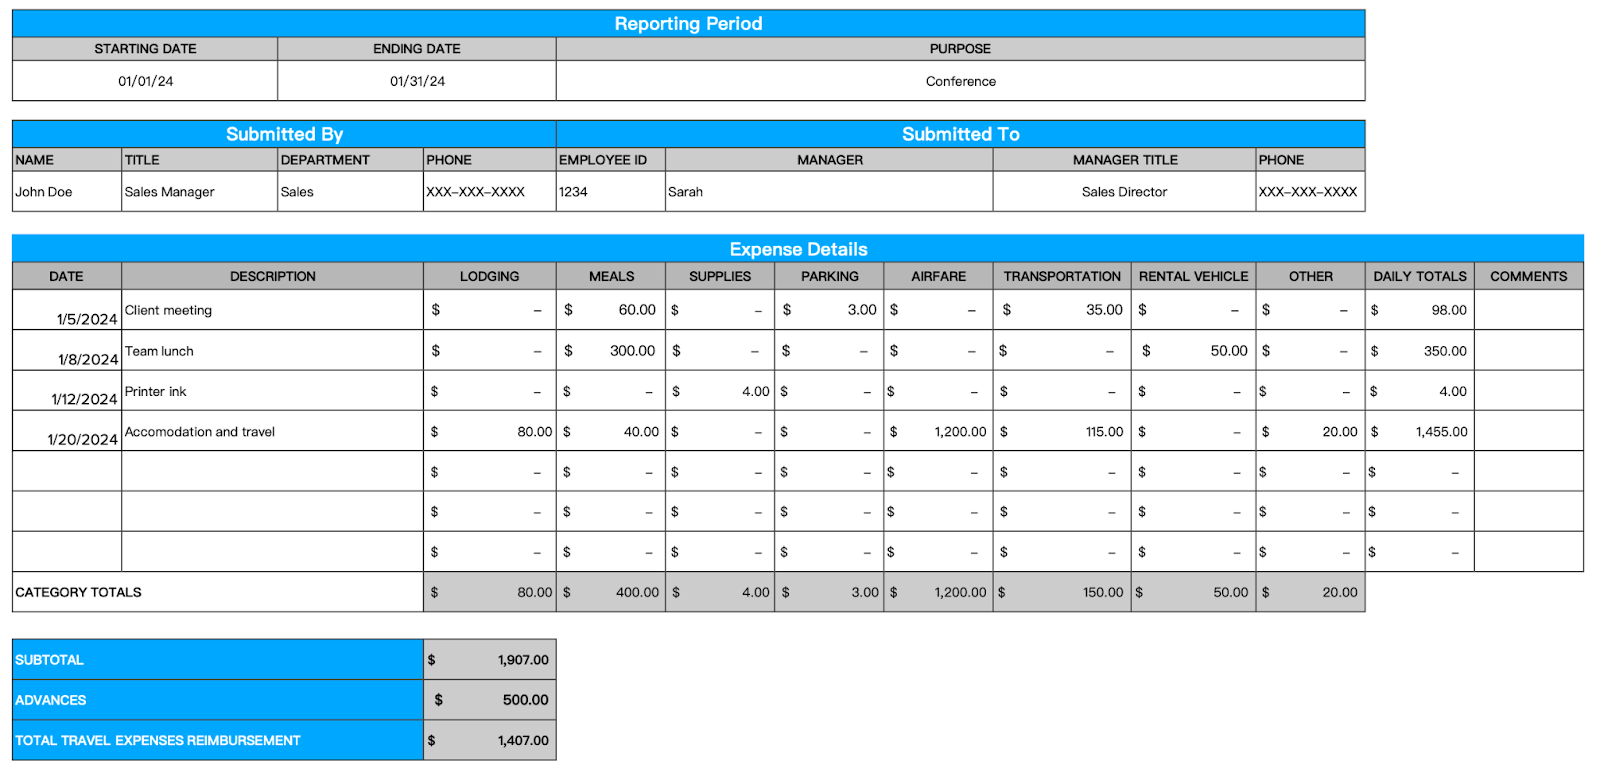
Task: Click the Reporting Period header
Action: [x=688, y=24]
